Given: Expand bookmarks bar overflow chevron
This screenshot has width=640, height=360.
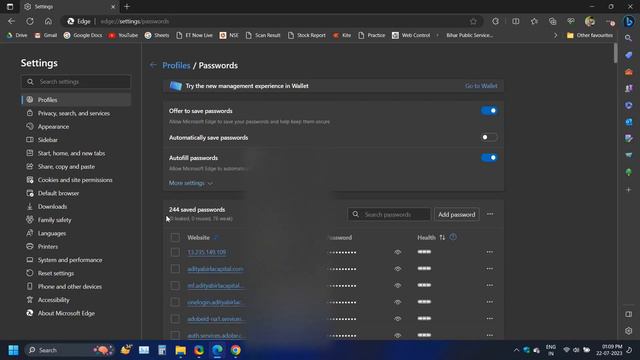Looking at the screenshot, I should coord(555,36).
